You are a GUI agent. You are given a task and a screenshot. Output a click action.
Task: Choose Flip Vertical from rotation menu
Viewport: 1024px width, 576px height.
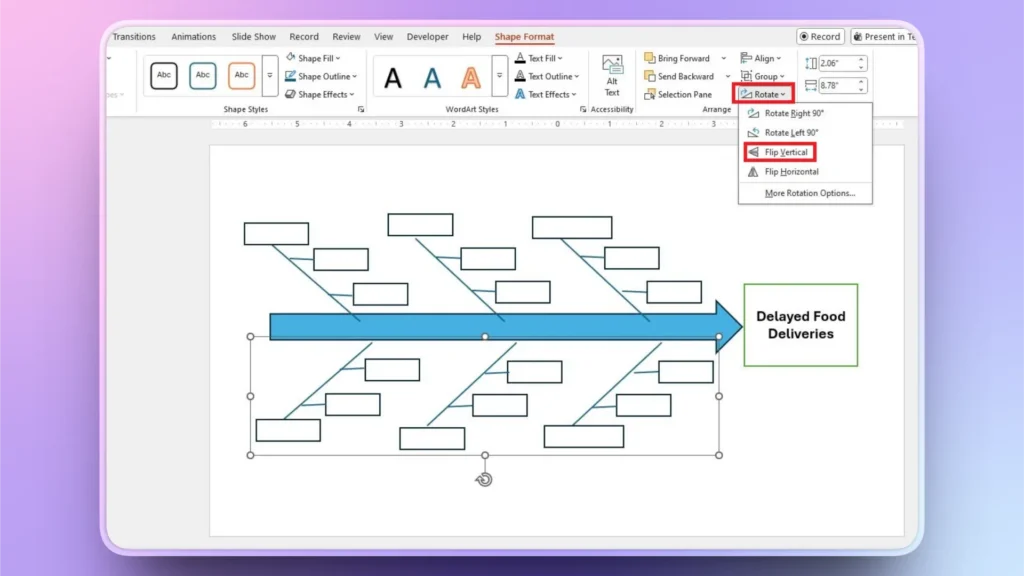pyautogui.click(x=784, y=152)
